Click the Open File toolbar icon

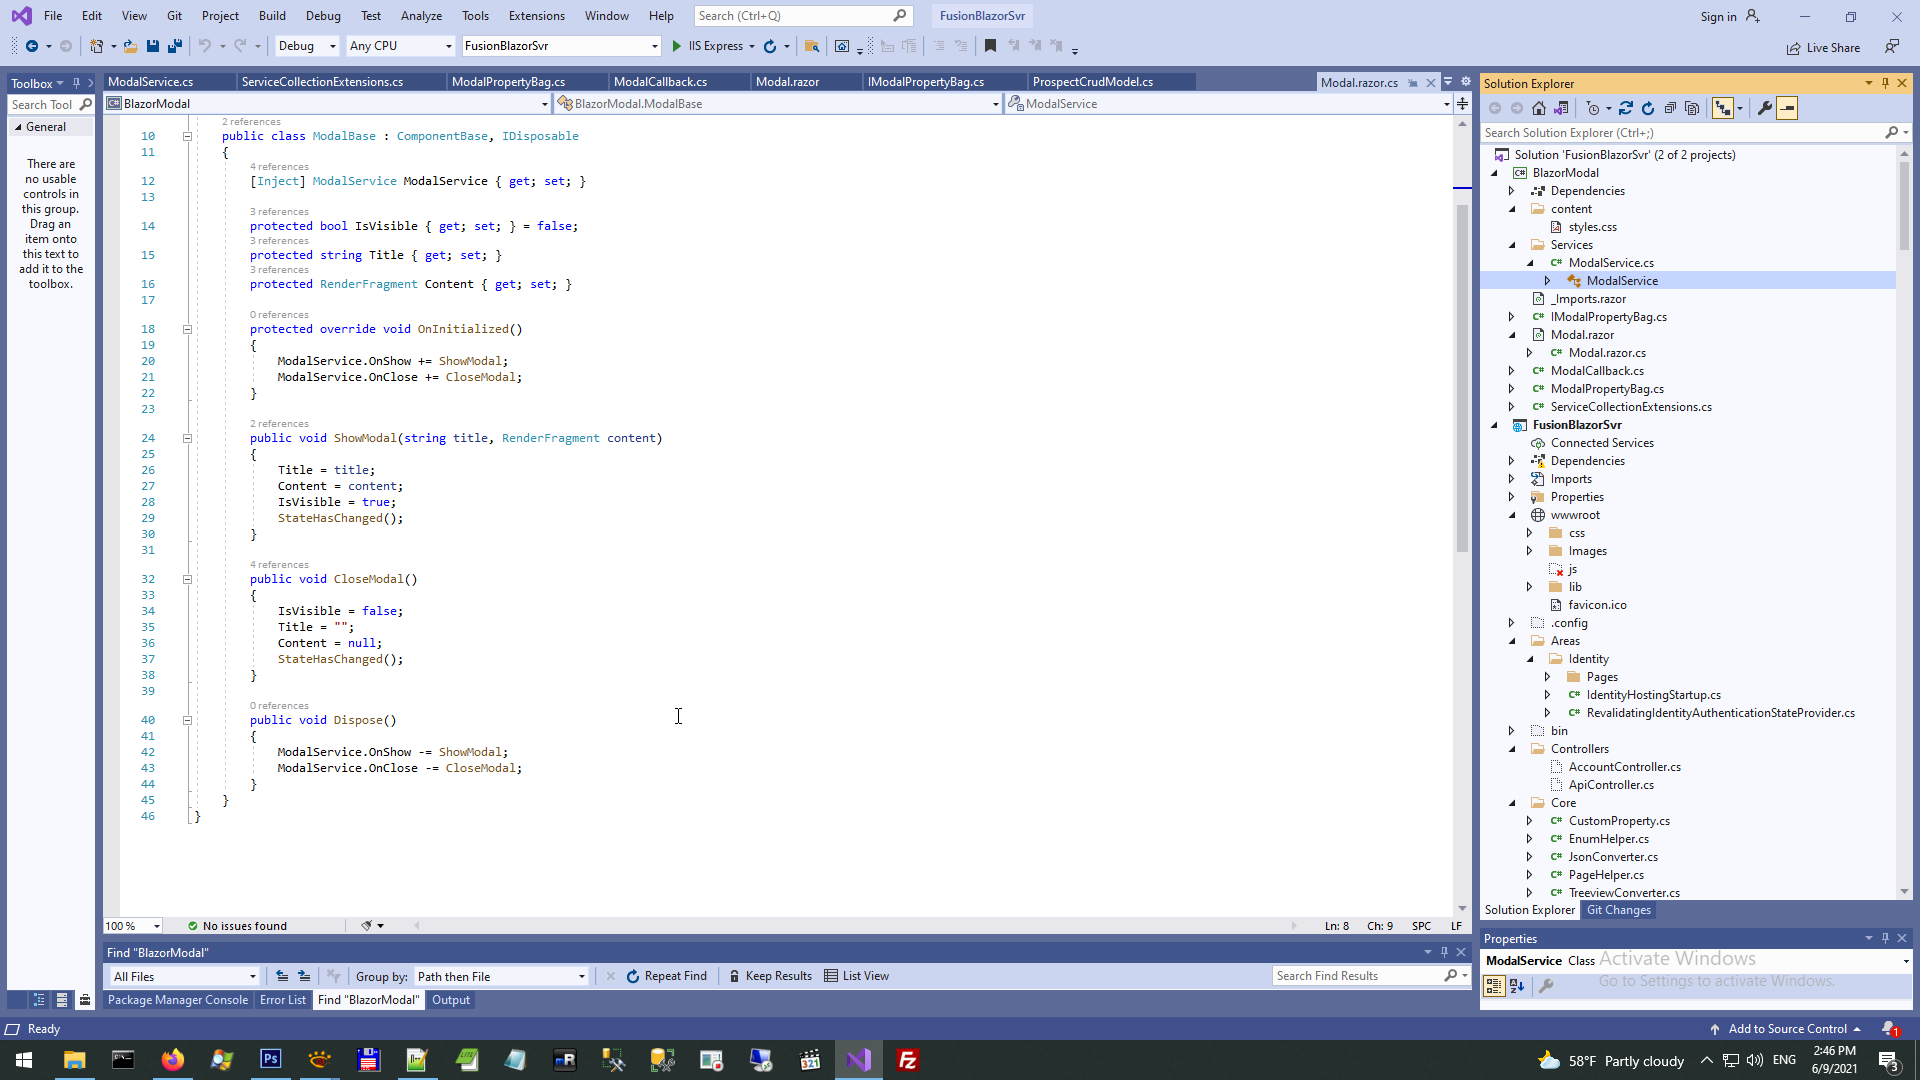coord(130,46)
